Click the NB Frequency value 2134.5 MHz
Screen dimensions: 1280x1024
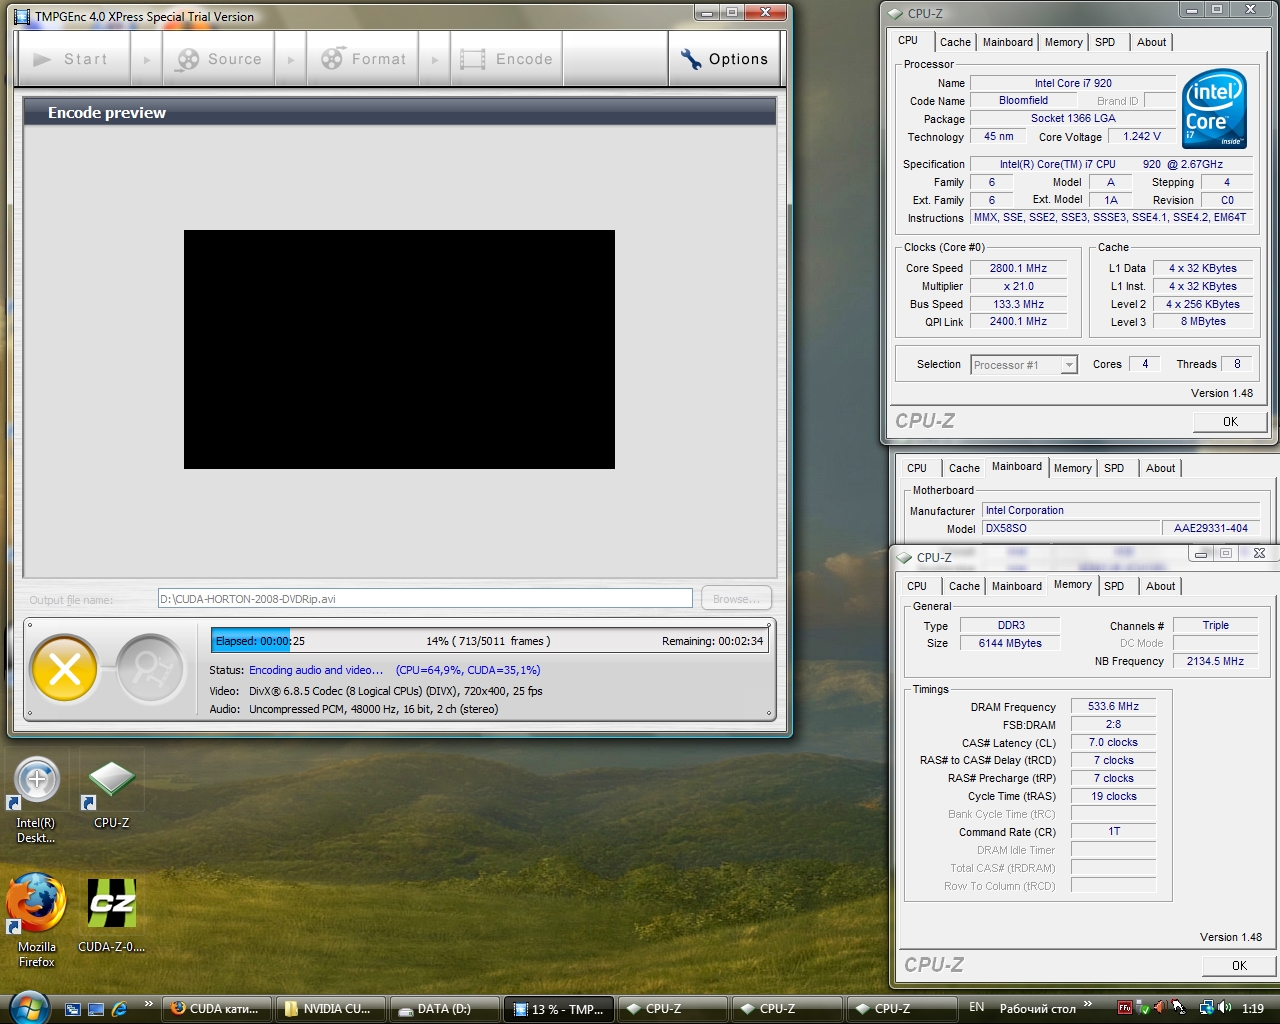[x=1215, y=661]
